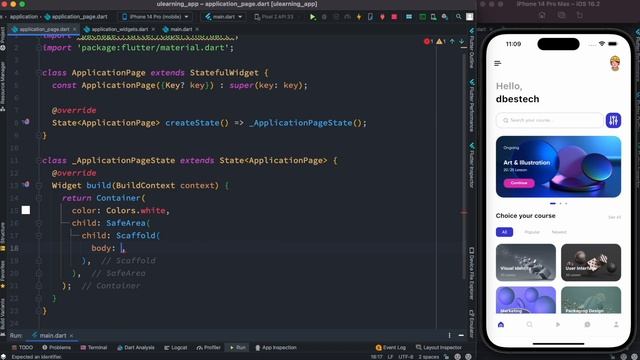Tap the Packaging Design course card
The width and height of the screenshot is (640, 360).
pyautogui.click(x=591, y=300)
